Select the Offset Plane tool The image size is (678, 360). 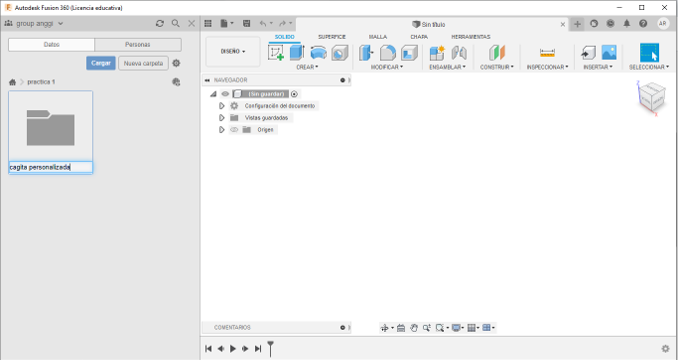[497, 53]
